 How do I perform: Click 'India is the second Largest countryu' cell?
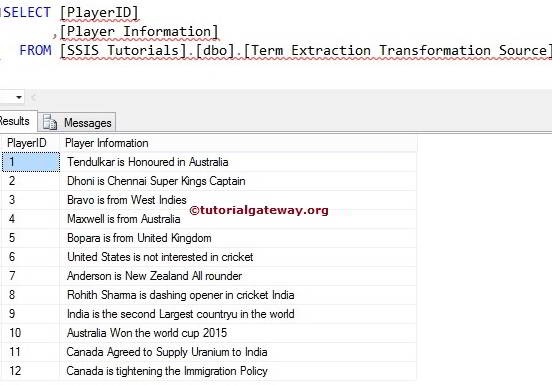[x=238, y=314]
